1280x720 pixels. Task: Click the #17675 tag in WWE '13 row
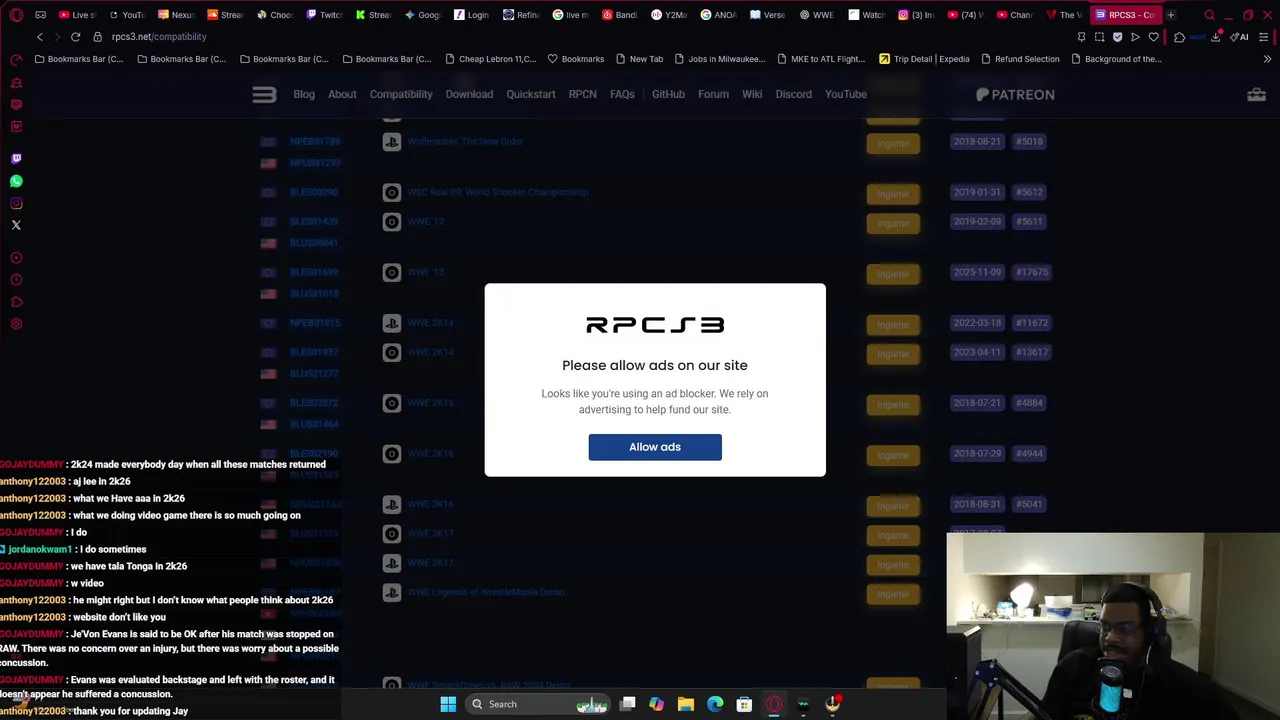[1032, 272]
